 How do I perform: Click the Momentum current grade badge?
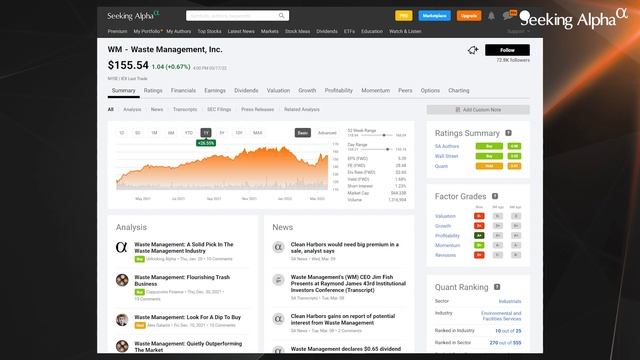coord(479,245)
